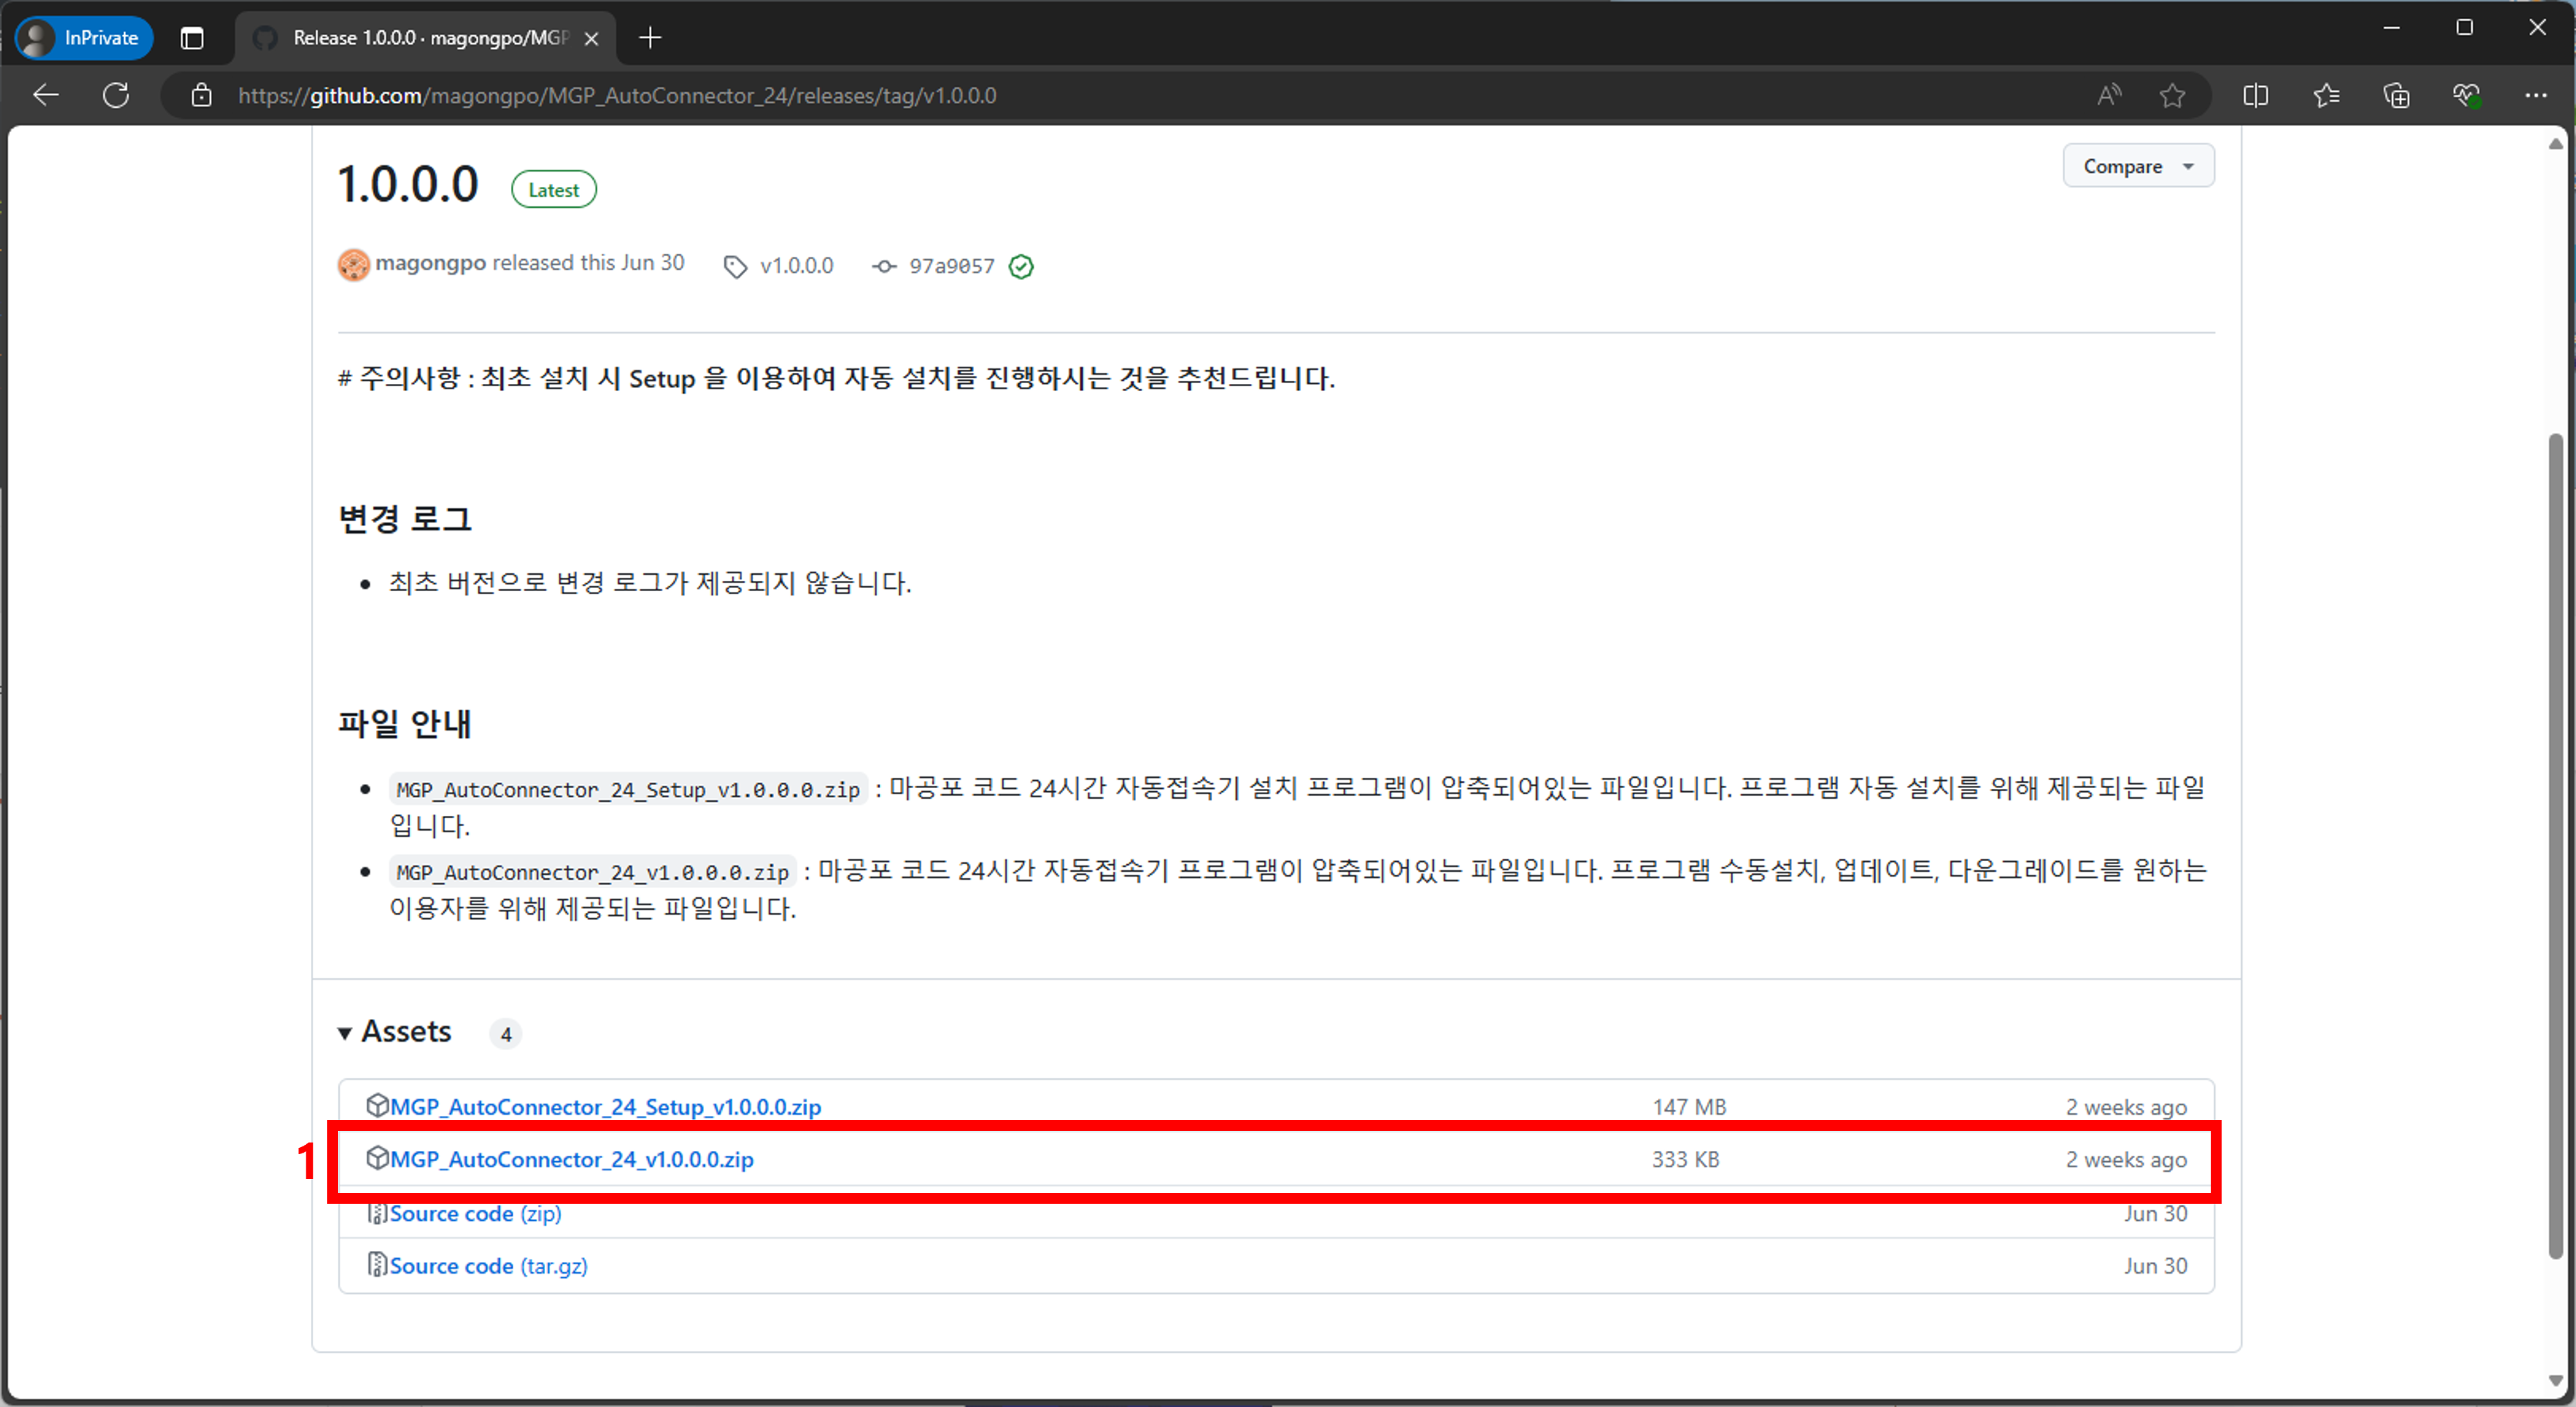View site information lock icon

(x=201, y=95)
